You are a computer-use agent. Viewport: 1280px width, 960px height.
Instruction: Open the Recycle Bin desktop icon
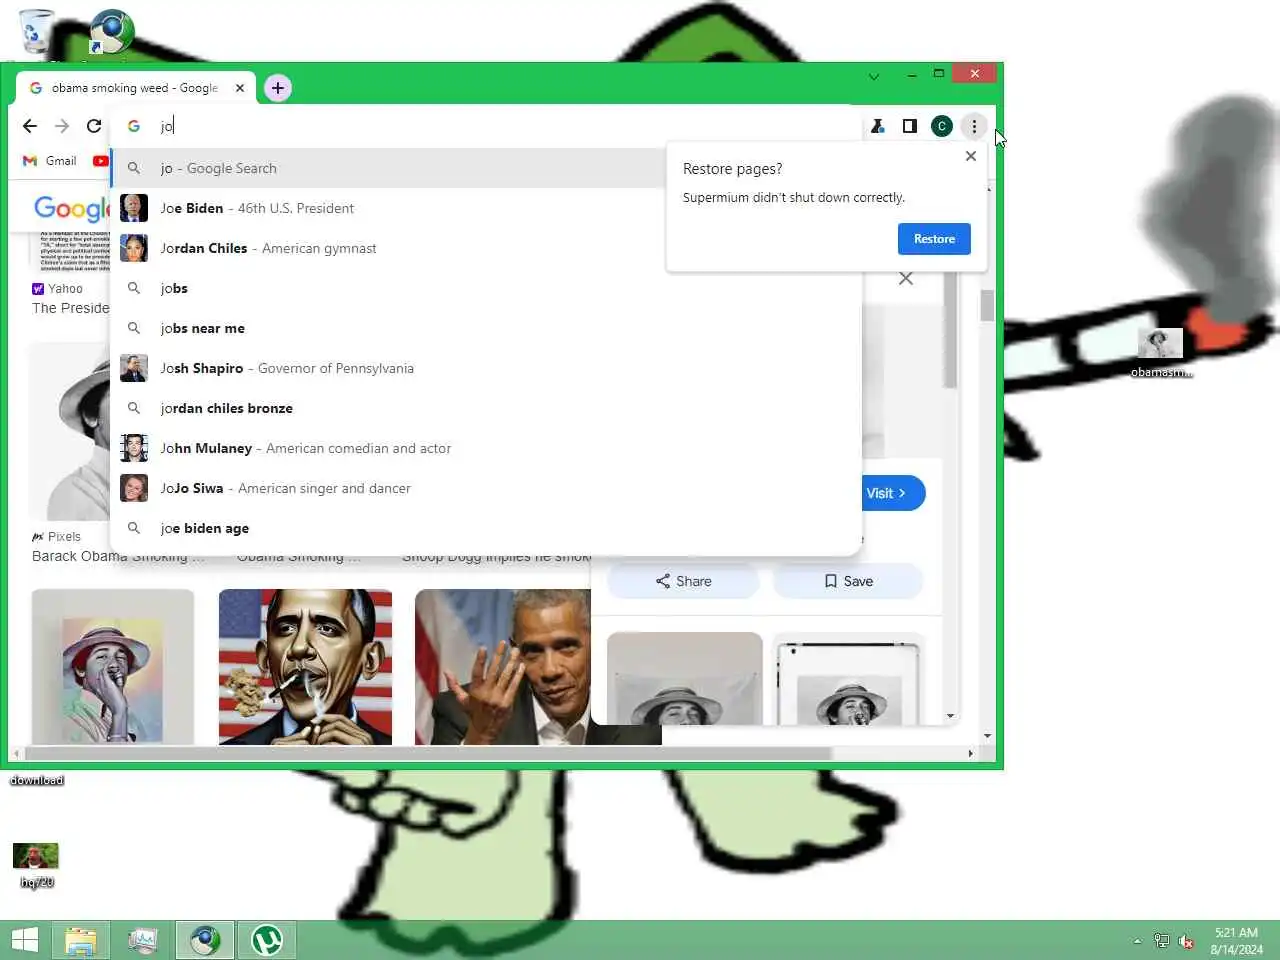click(37, 30)
